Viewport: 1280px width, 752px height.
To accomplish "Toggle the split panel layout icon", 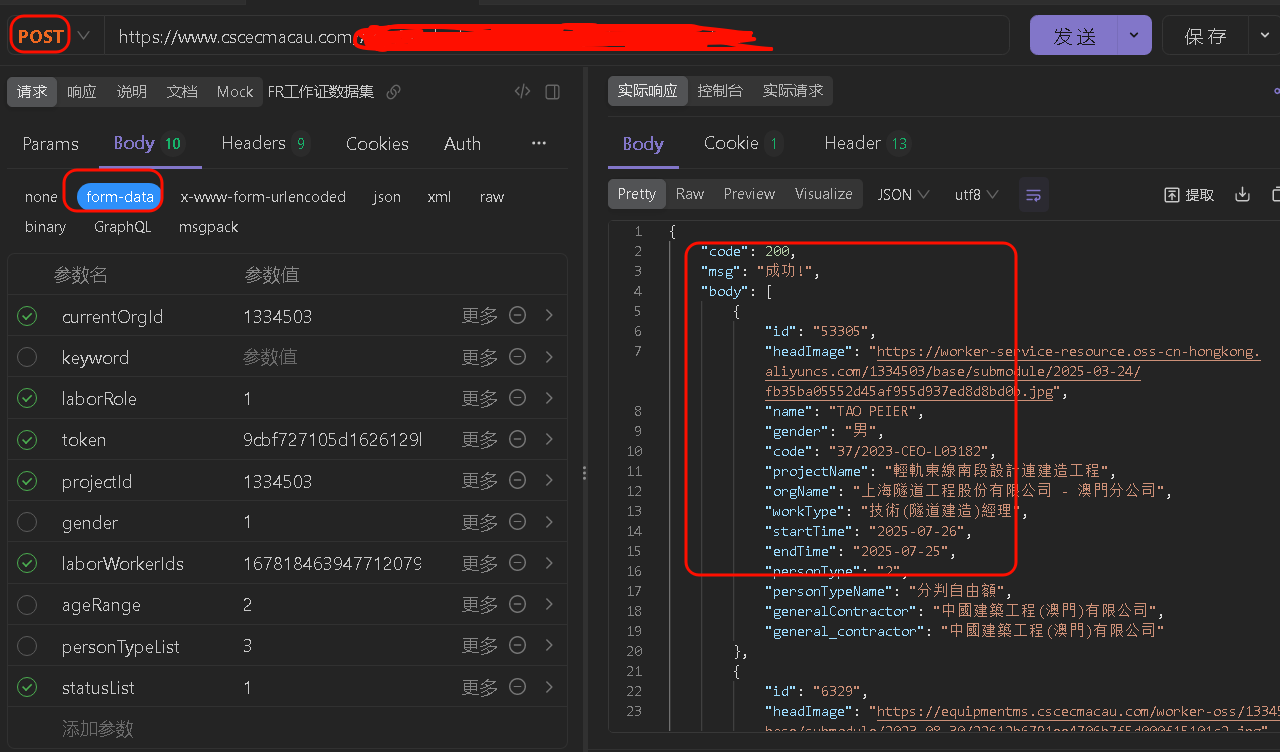I will 552,92.
